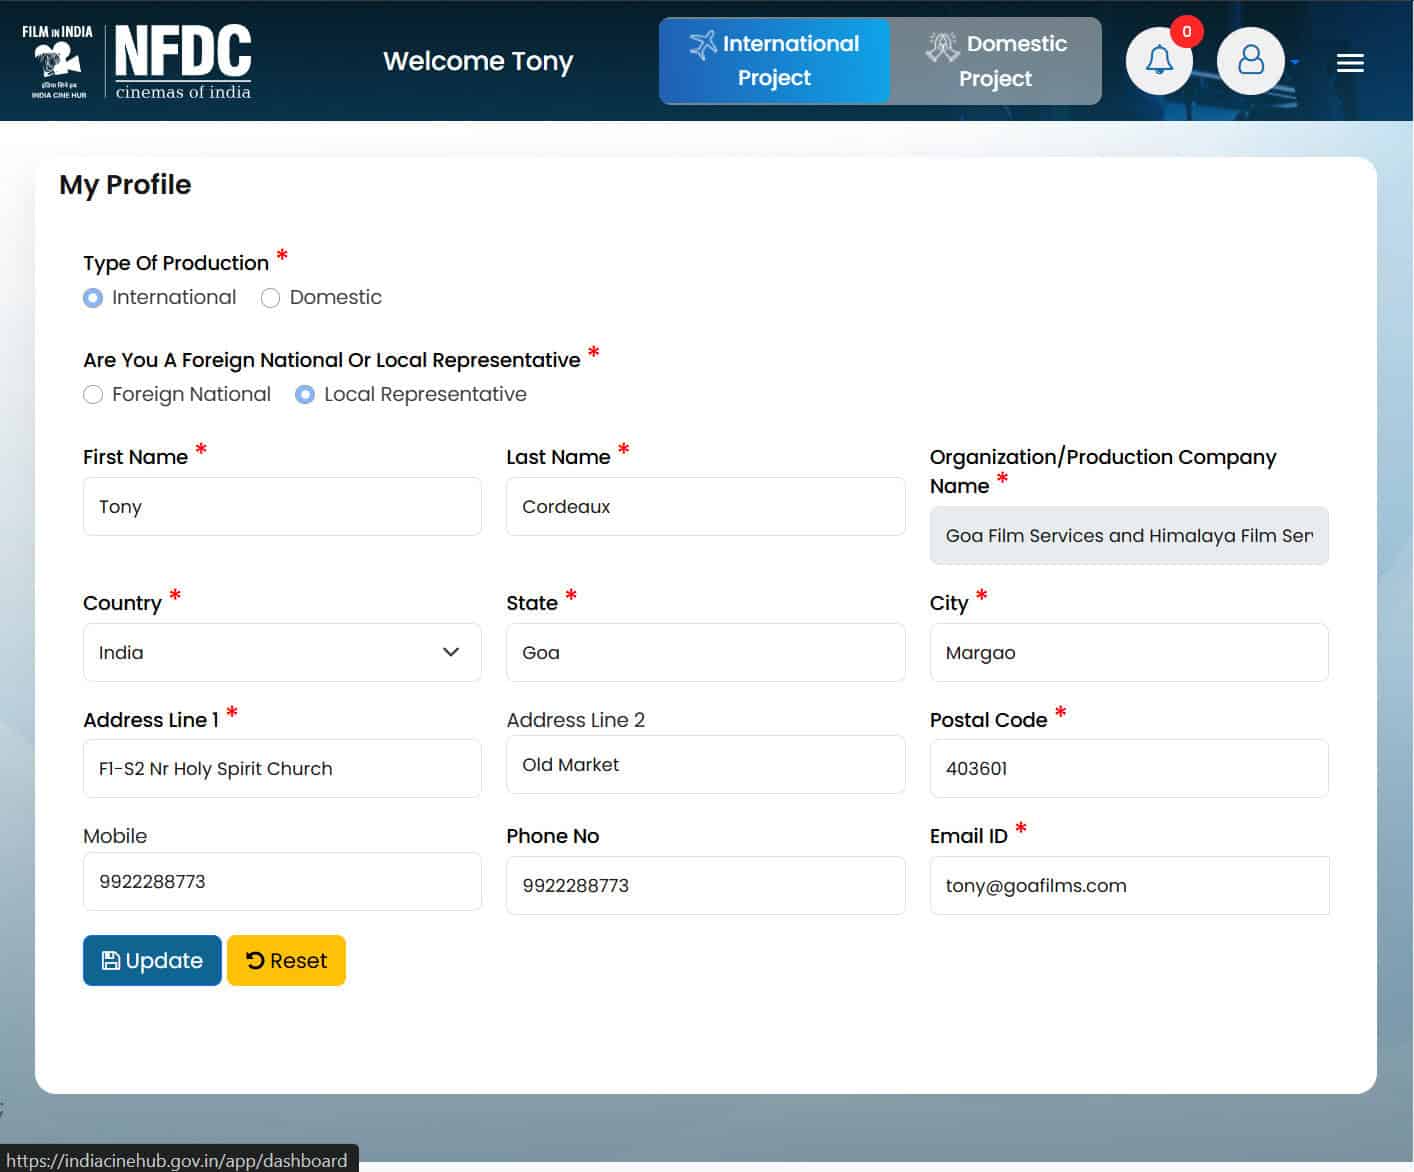The height and width of the screenshot is (1172, 1414).
Task: Click the First Name field containing Tony
Action: [x=282, y=506]
